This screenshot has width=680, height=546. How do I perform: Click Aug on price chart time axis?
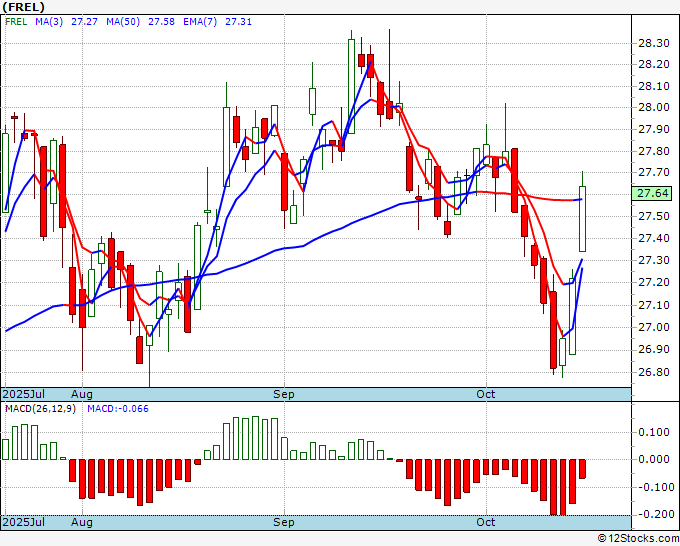pyautogui.click(x=82, y=394)
